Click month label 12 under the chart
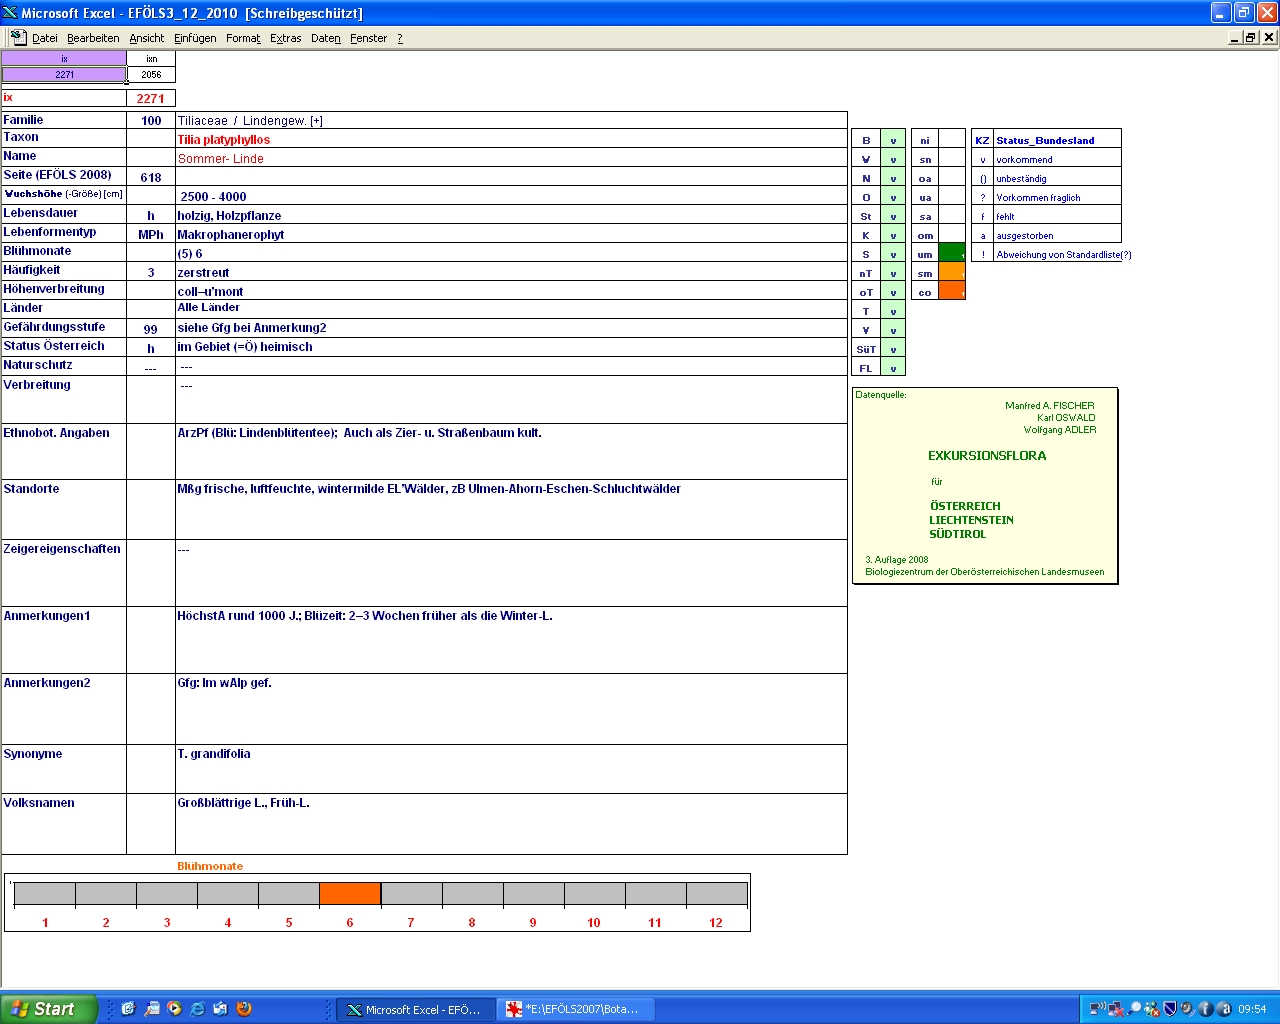The height and width of the screenshot is (1024, 1280). [716, 922]
